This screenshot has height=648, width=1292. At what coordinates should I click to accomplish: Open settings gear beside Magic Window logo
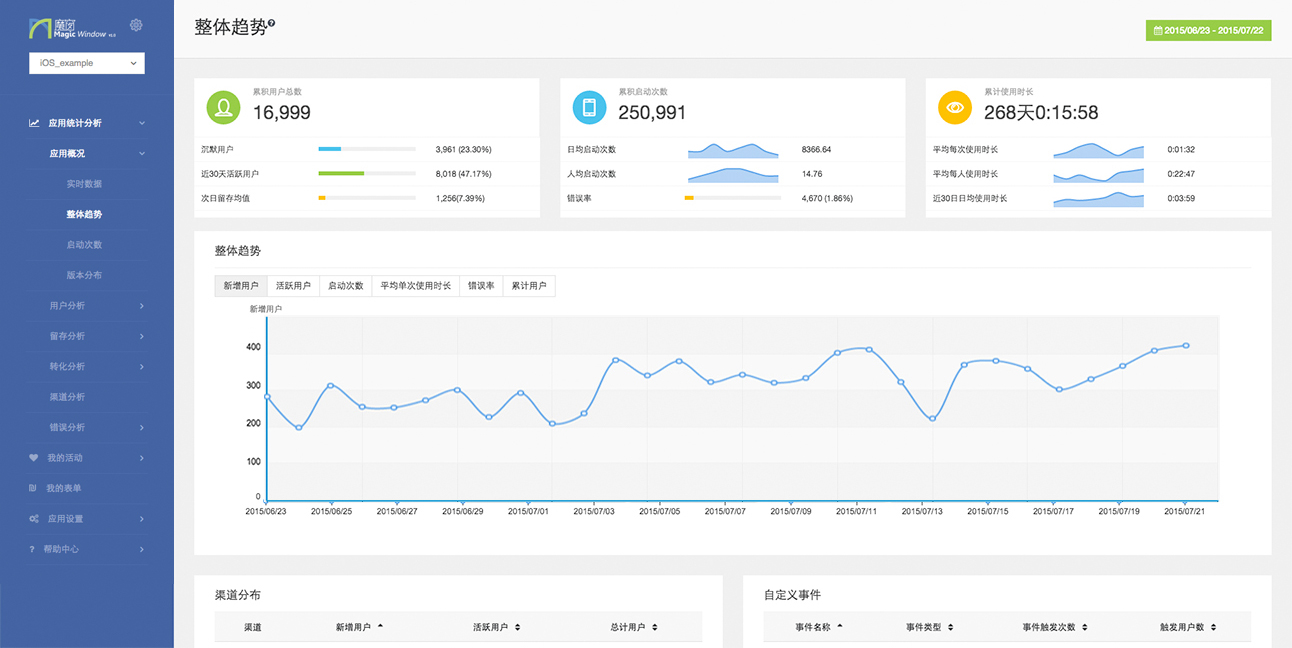point(137,25)
